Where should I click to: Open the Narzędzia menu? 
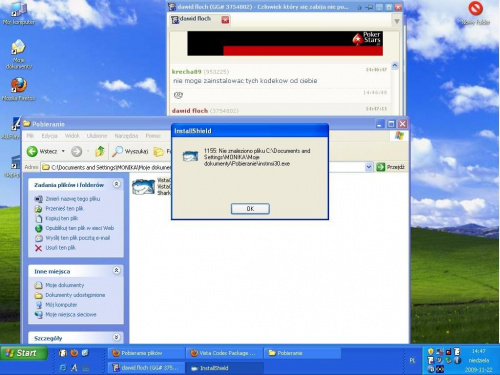point(126,136)
